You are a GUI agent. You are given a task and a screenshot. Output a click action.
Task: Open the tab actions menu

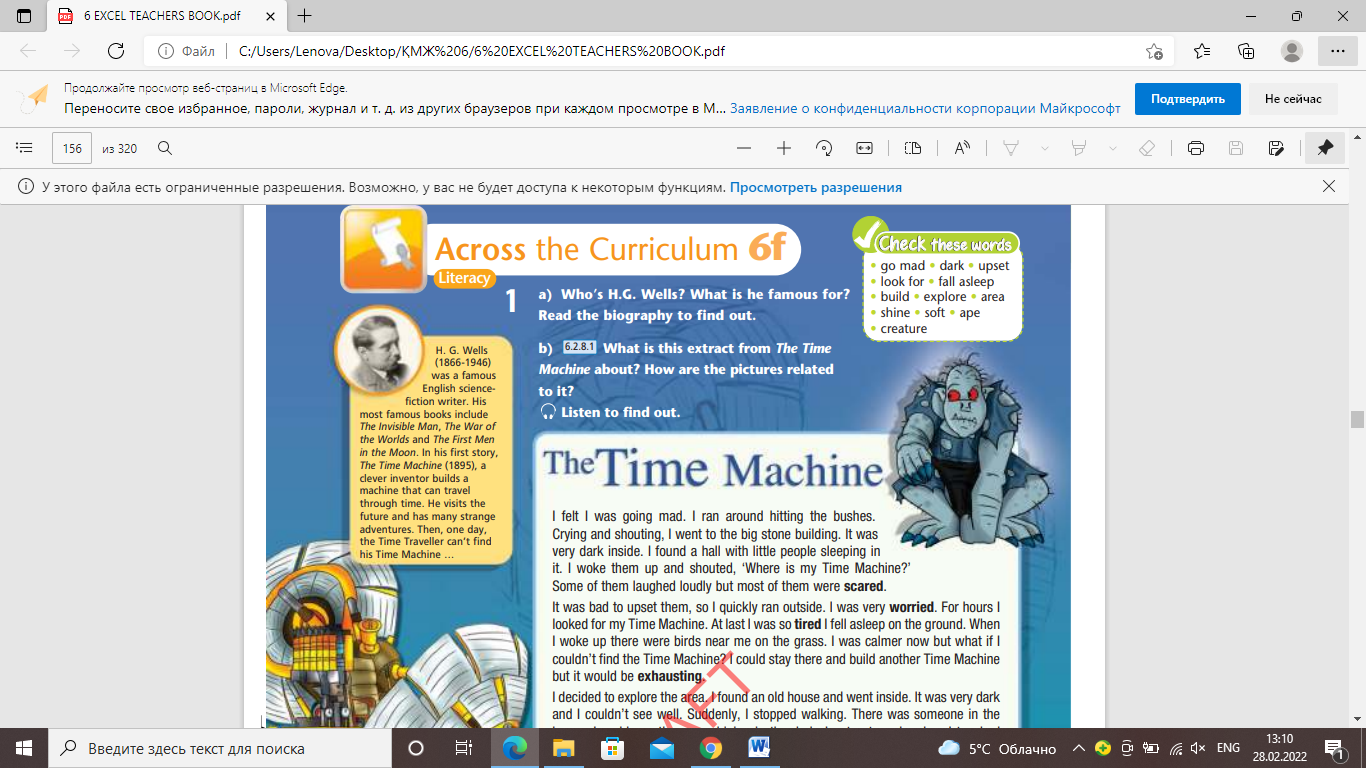coord(24,16)
